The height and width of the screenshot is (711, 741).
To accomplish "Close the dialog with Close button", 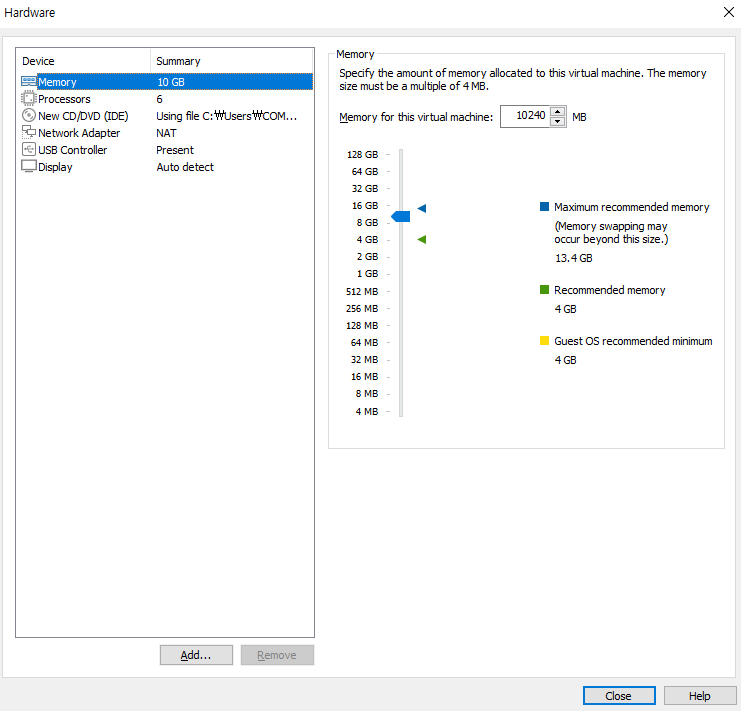I will tap(619, 696).
